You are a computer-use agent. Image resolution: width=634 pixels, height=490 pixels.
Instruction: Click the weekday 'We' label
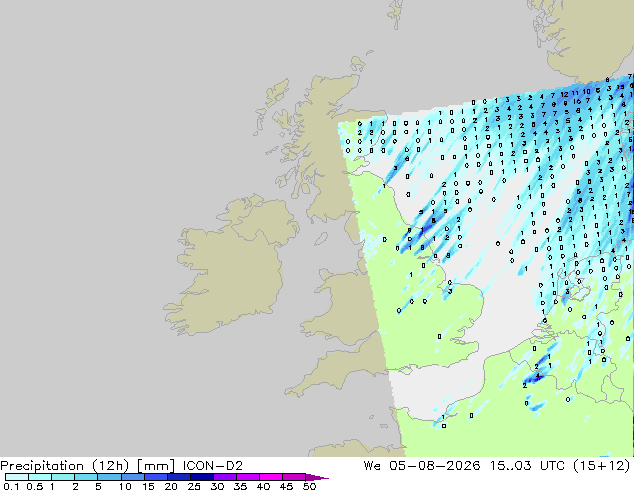pyautogui.click(x=372, y=466)
